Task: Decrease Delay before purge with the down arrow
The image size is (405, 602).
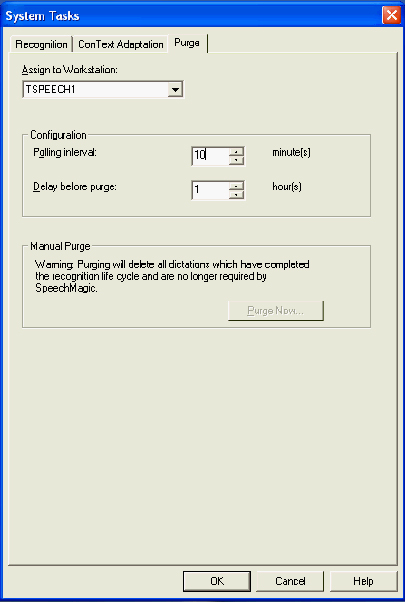Action: tap(236, 195)
